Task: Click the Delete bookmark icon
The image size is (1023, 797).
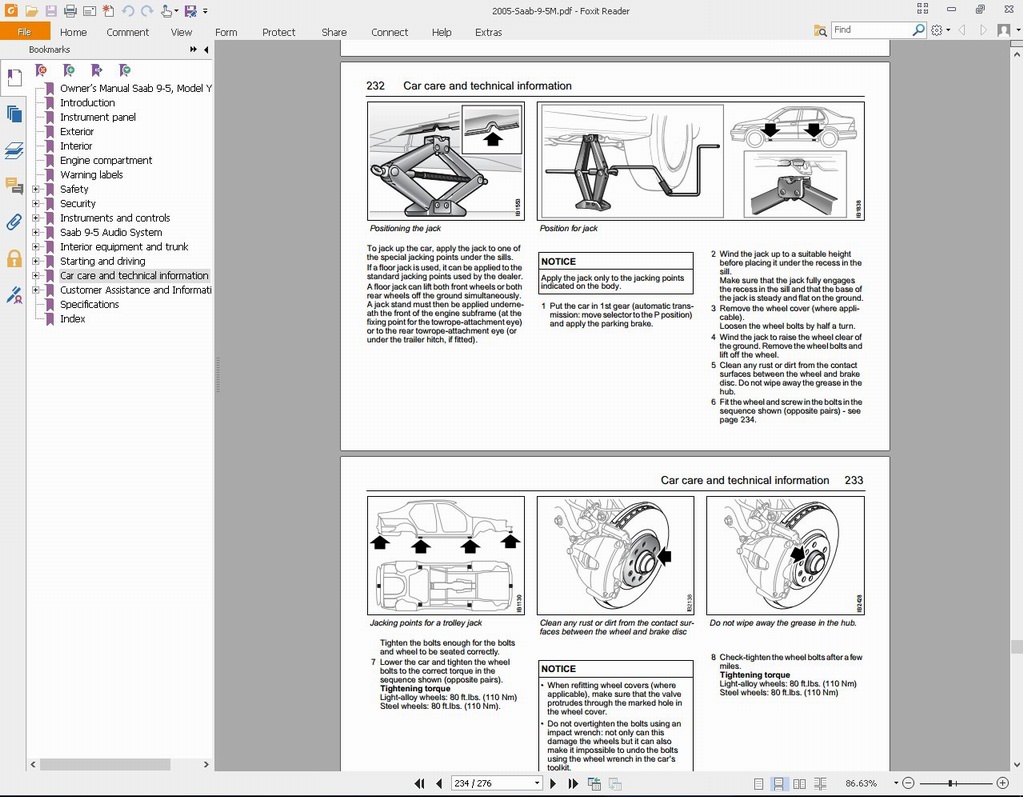Action: click(41, 70)
